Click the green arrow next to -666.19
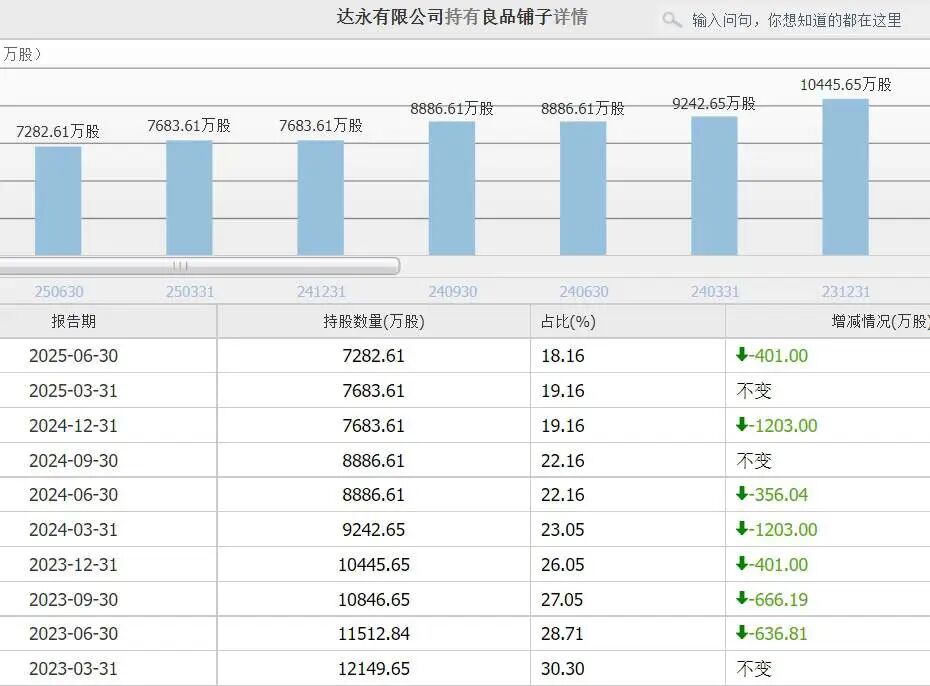The width and height of the screenshot is (930, 686). pyautogui.click(x=742, y=599)
